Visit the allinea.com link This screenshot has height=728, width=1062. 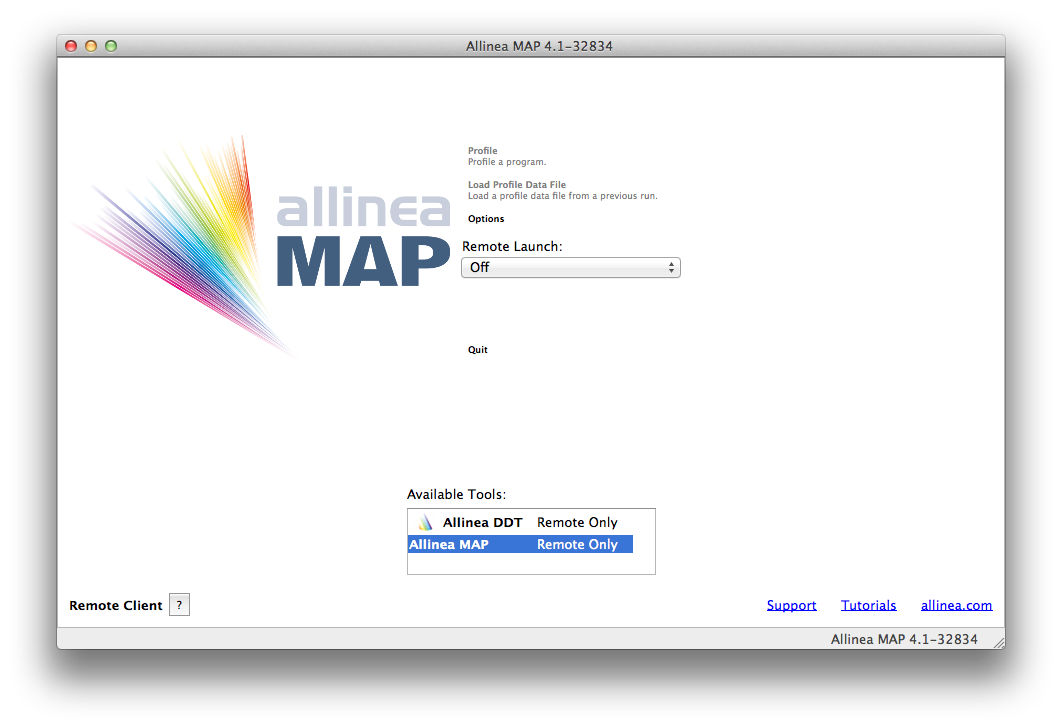(956, 605)
